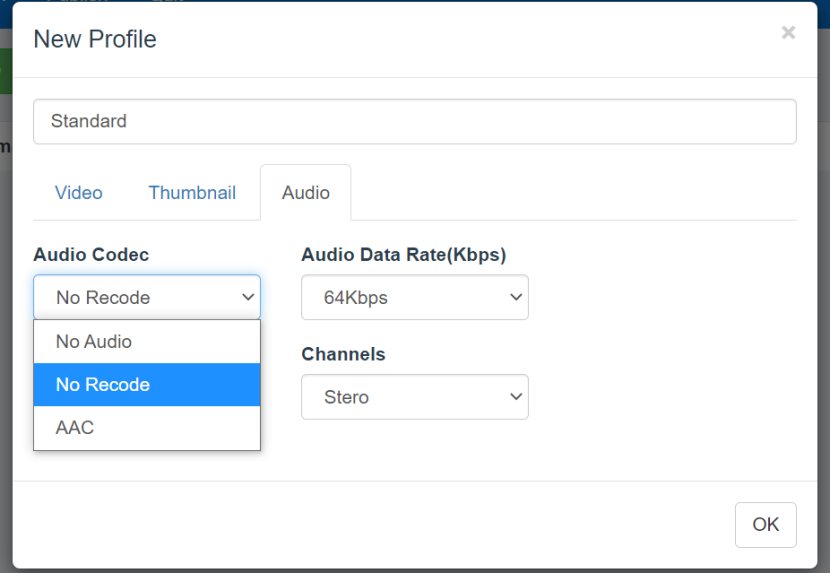
Task: Choose No Audio from codec list
Action: 147,342
